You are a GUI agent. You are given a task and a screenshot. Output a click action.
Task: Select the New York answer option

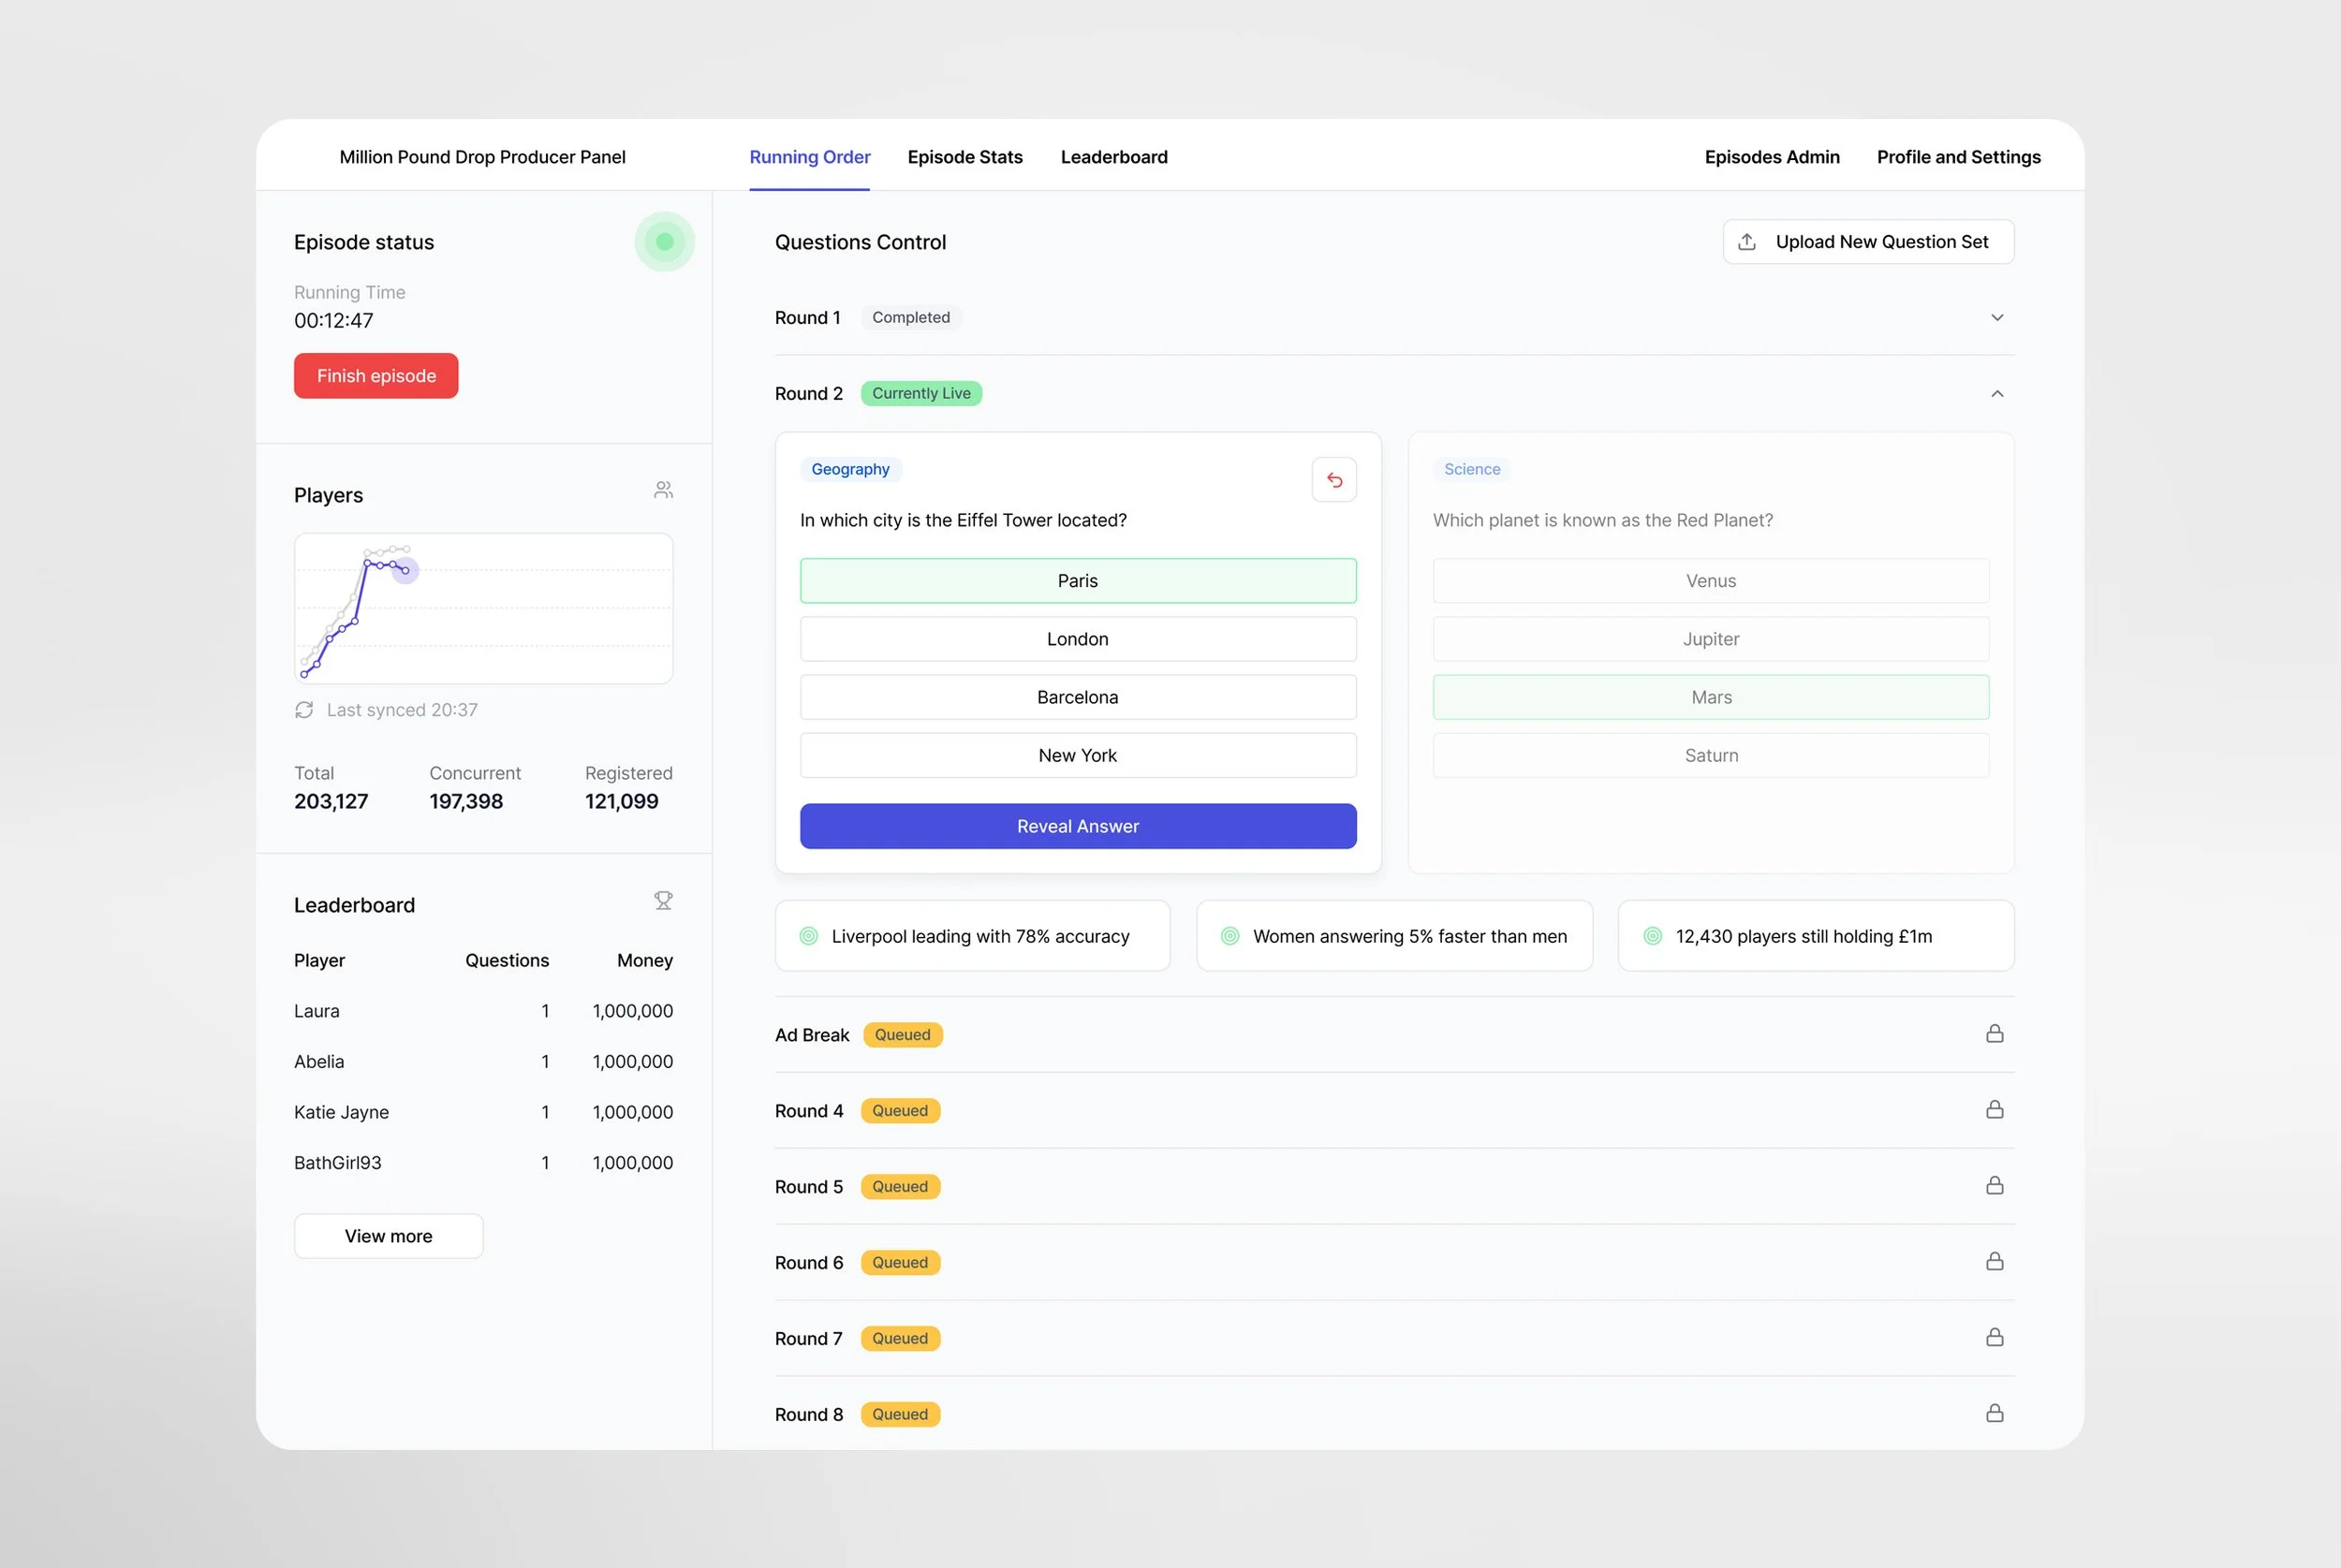1077,756
